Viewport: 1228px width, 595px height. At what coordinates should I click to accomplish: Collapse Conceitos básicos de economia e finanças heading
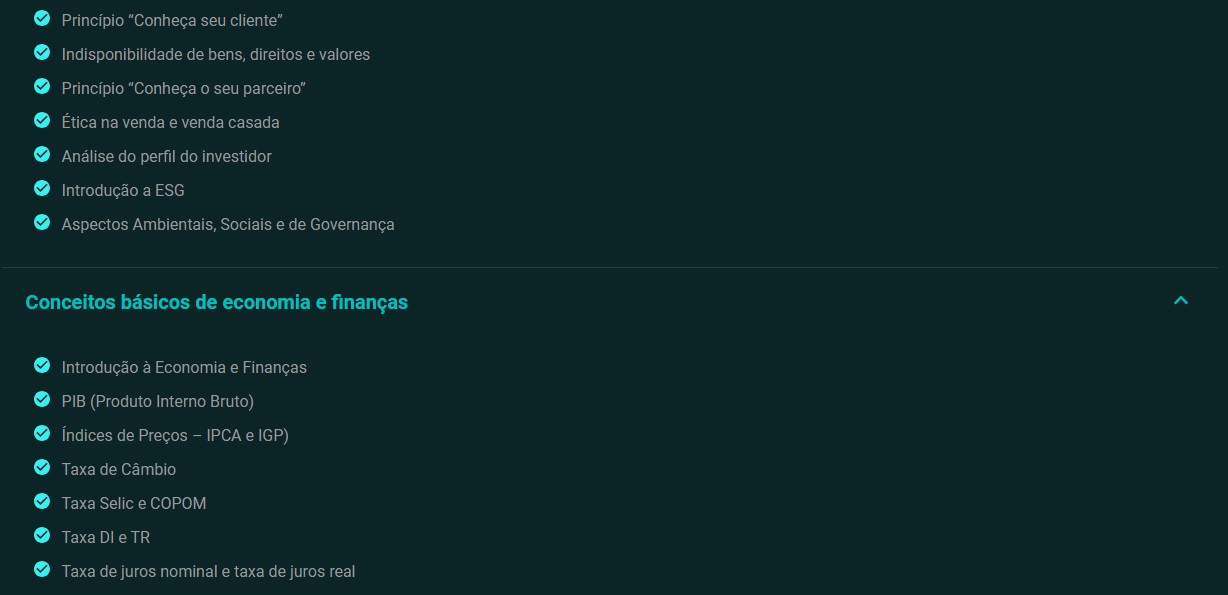[216, 302]
